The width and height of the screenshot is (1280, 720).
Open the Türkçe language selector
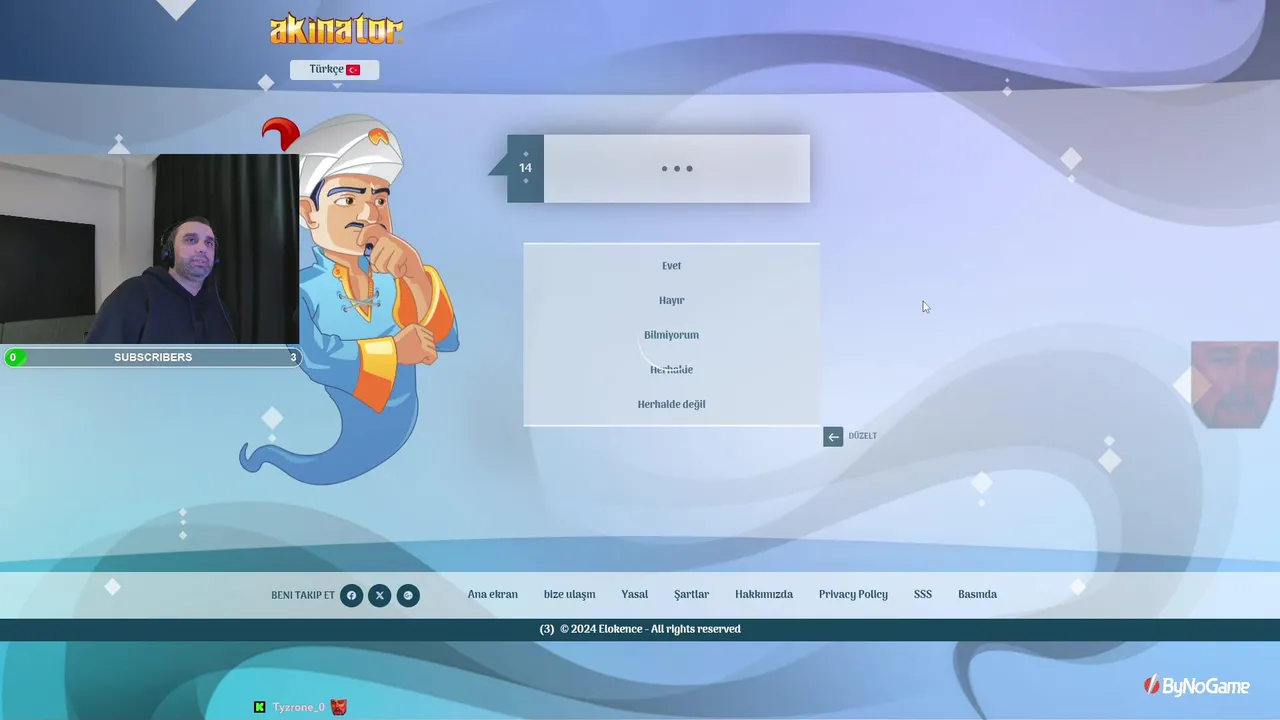334,70
